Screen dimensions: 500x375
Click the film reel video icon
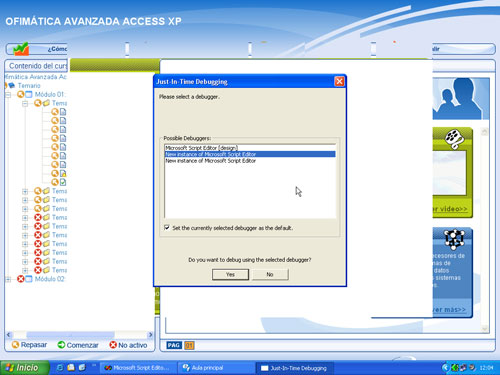pyautogui.click(x=454, y=138)
